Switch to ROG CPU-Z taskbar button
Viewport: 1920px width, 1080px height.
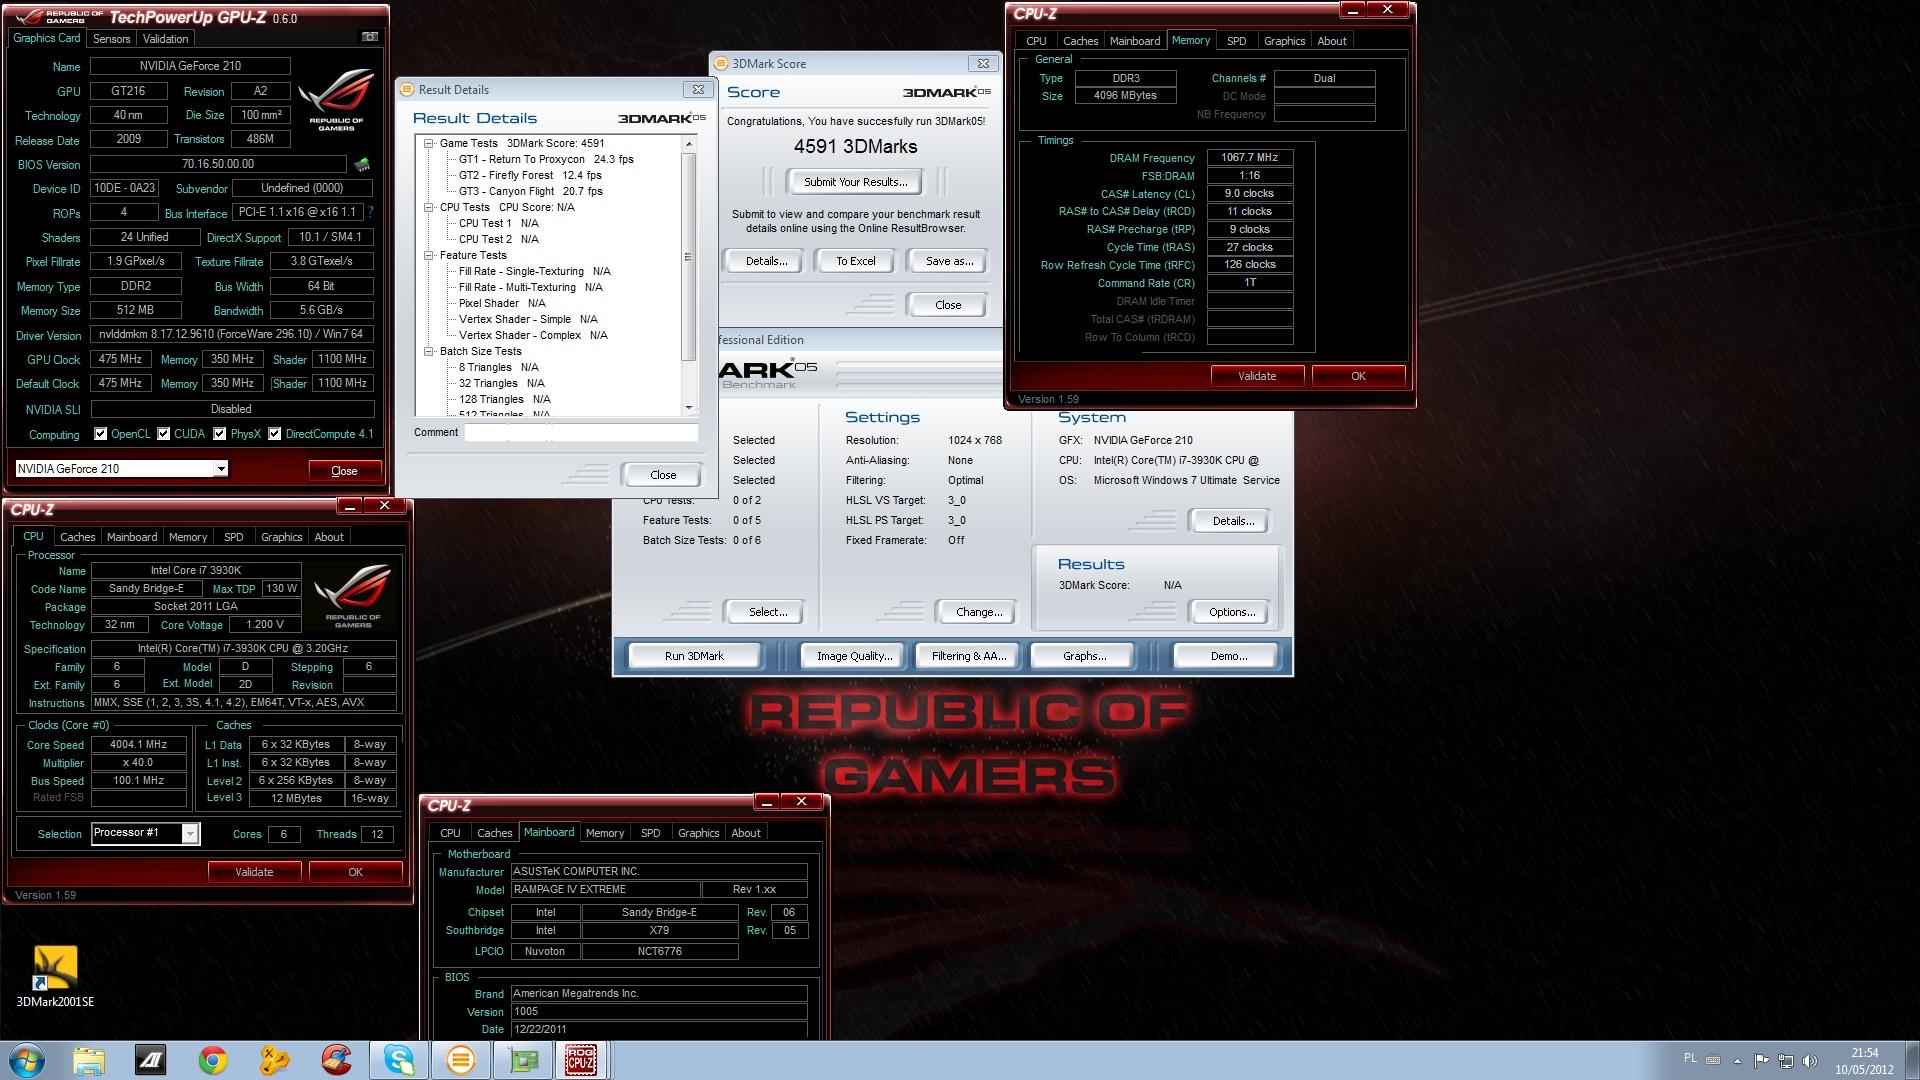coord(582,1060)
